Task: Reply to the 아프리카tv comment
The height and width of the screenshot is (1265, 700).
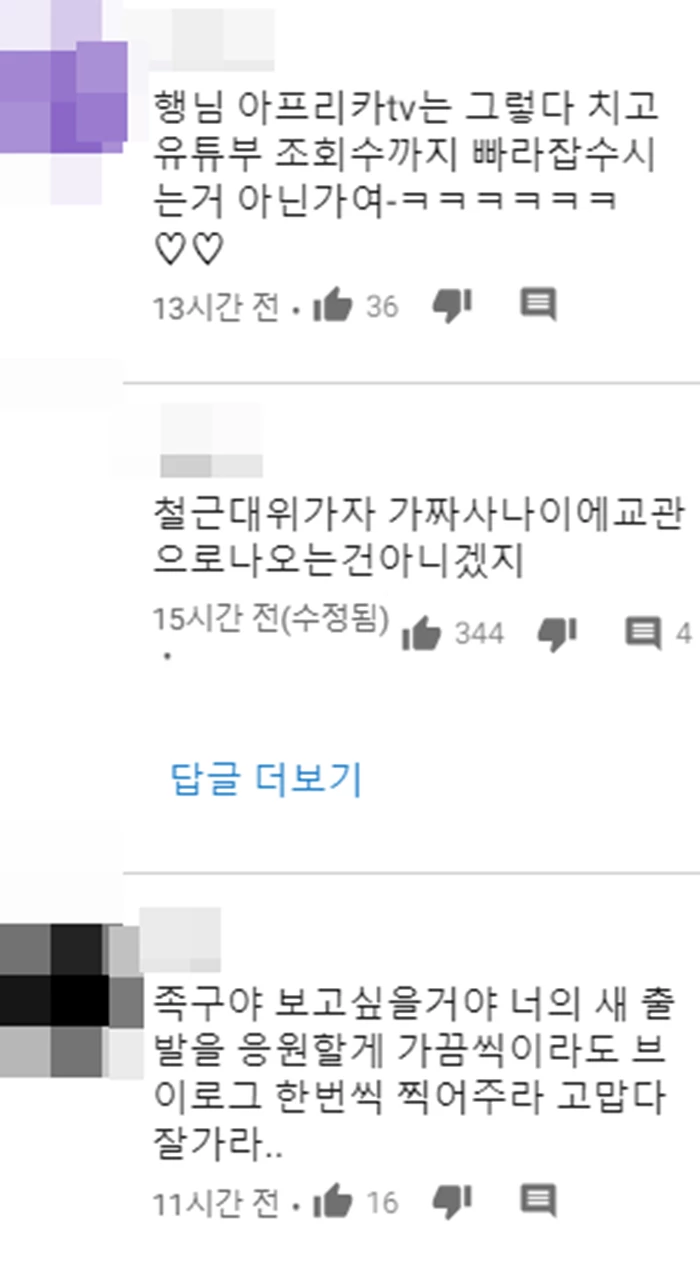Action: pyautogui.click(x=539, y=304)
